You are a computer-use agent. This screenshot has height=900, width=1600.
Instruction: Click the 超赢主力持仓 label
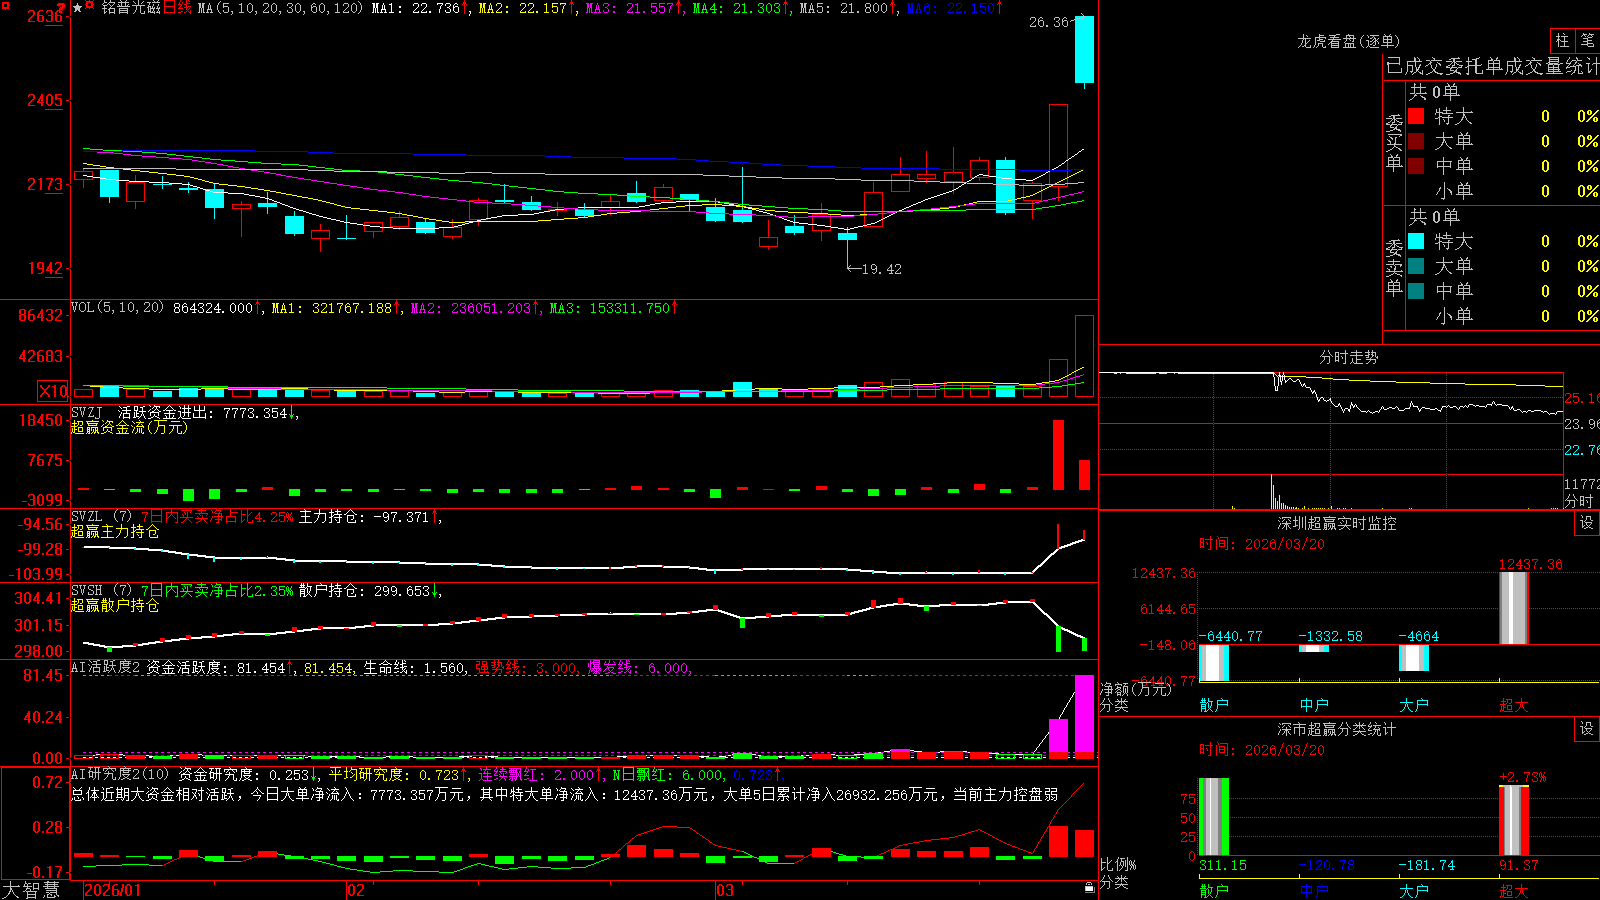pyautogui.click(x=115, y=531)
